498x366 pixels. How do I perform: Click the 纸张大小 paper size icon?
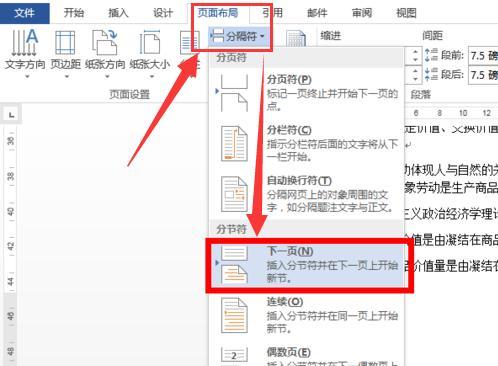click(x=149, y=42)
